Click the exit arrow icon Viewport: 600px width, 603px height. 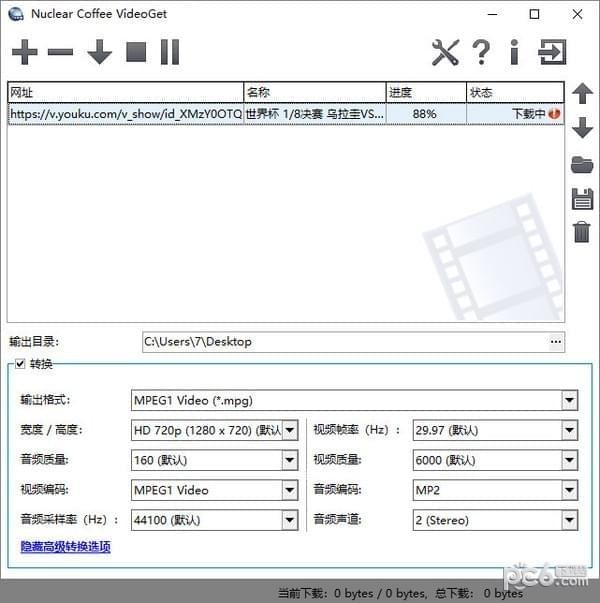point(552,52)
